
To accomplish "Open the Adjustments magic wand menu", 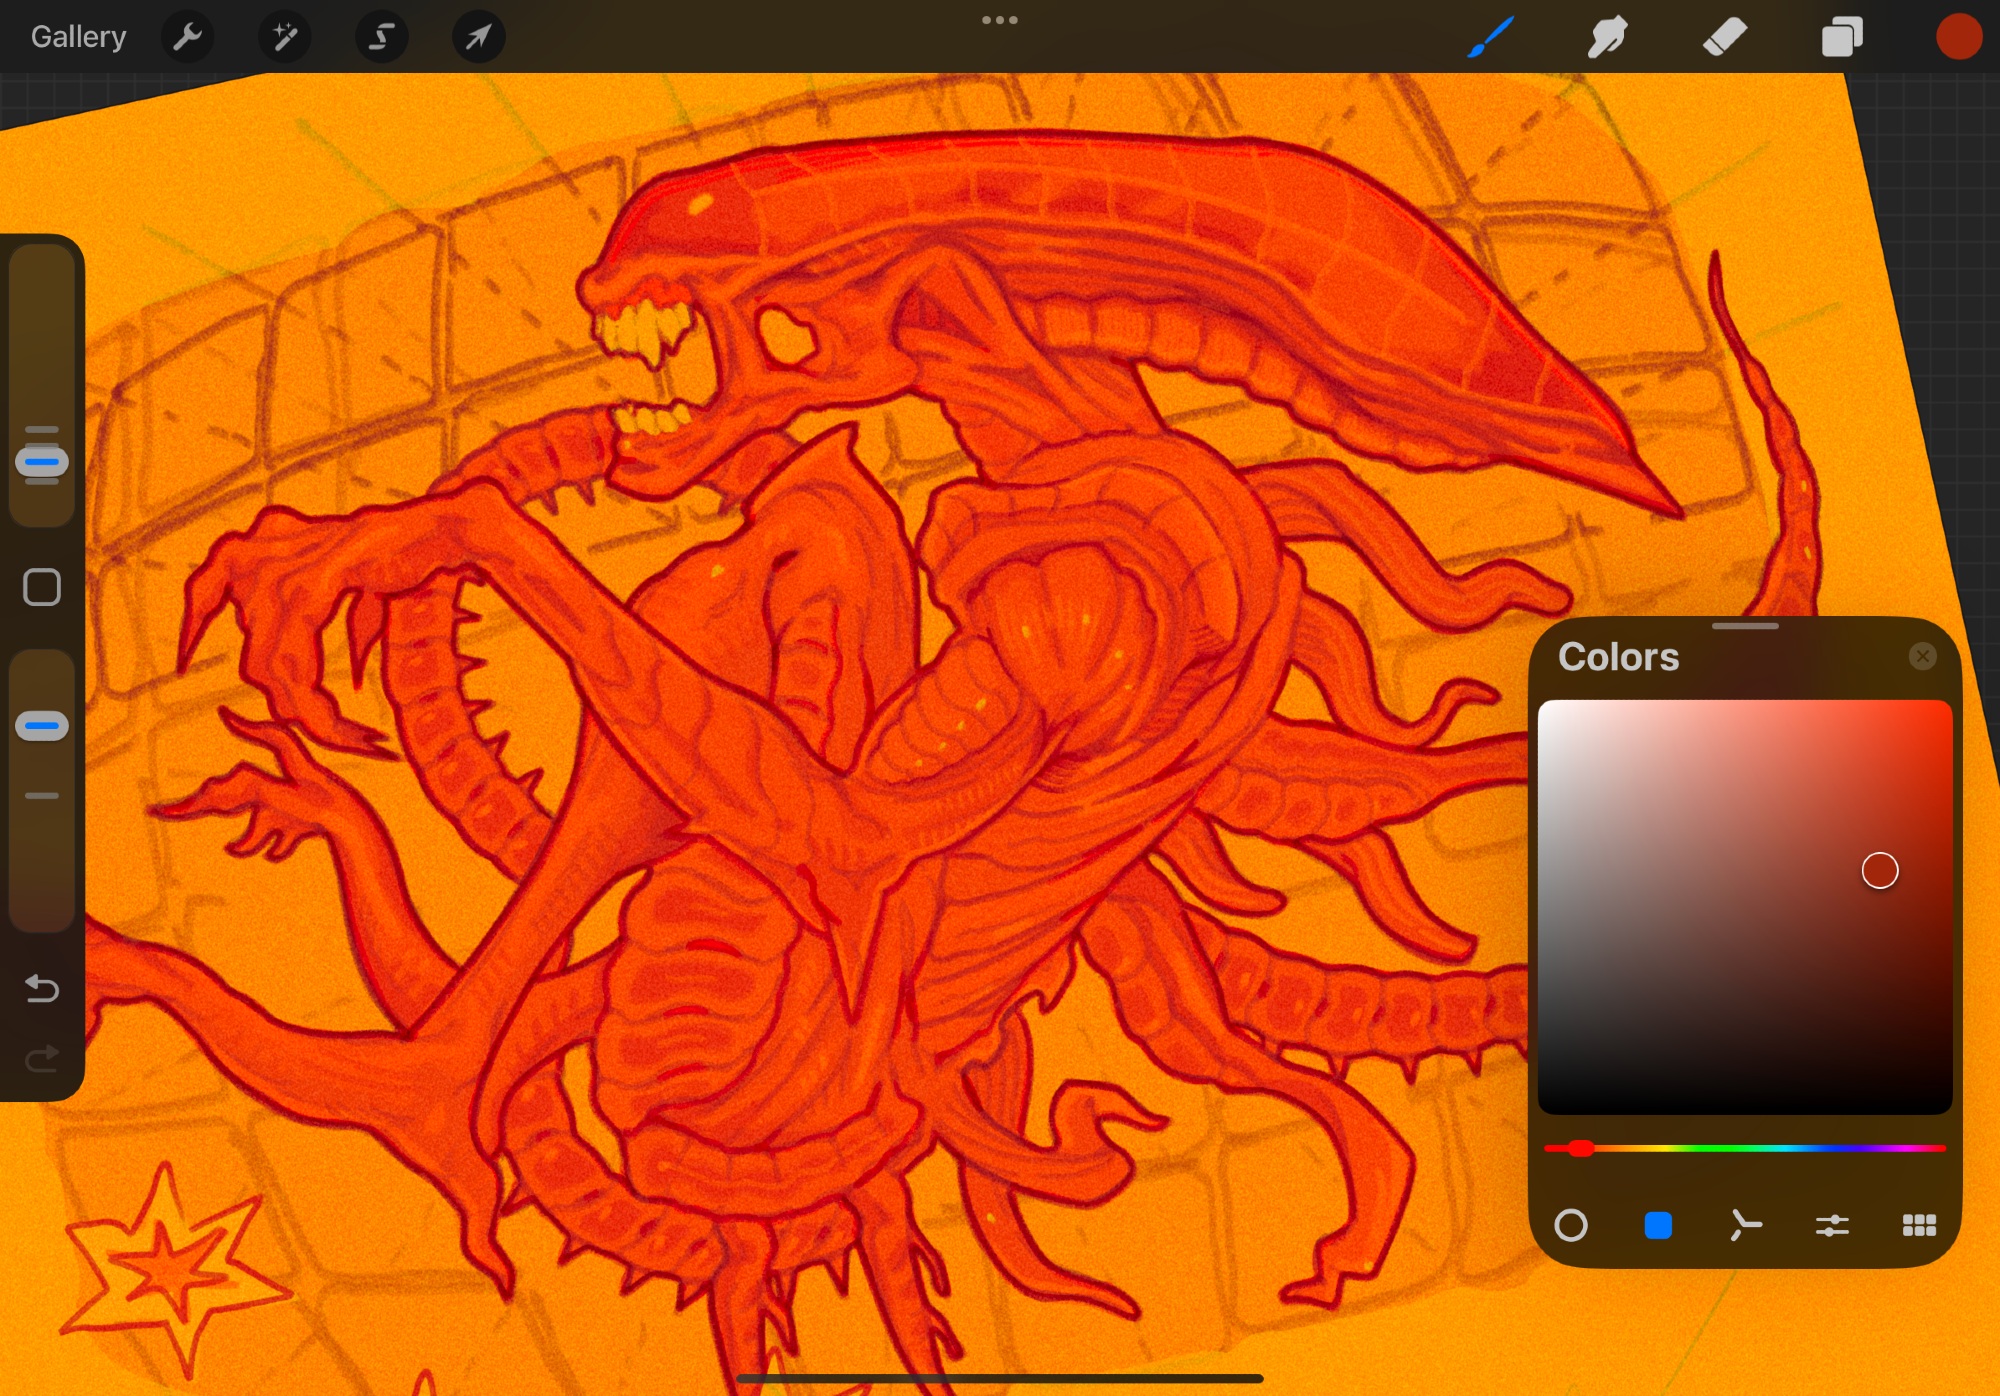I will pos(284,37).
